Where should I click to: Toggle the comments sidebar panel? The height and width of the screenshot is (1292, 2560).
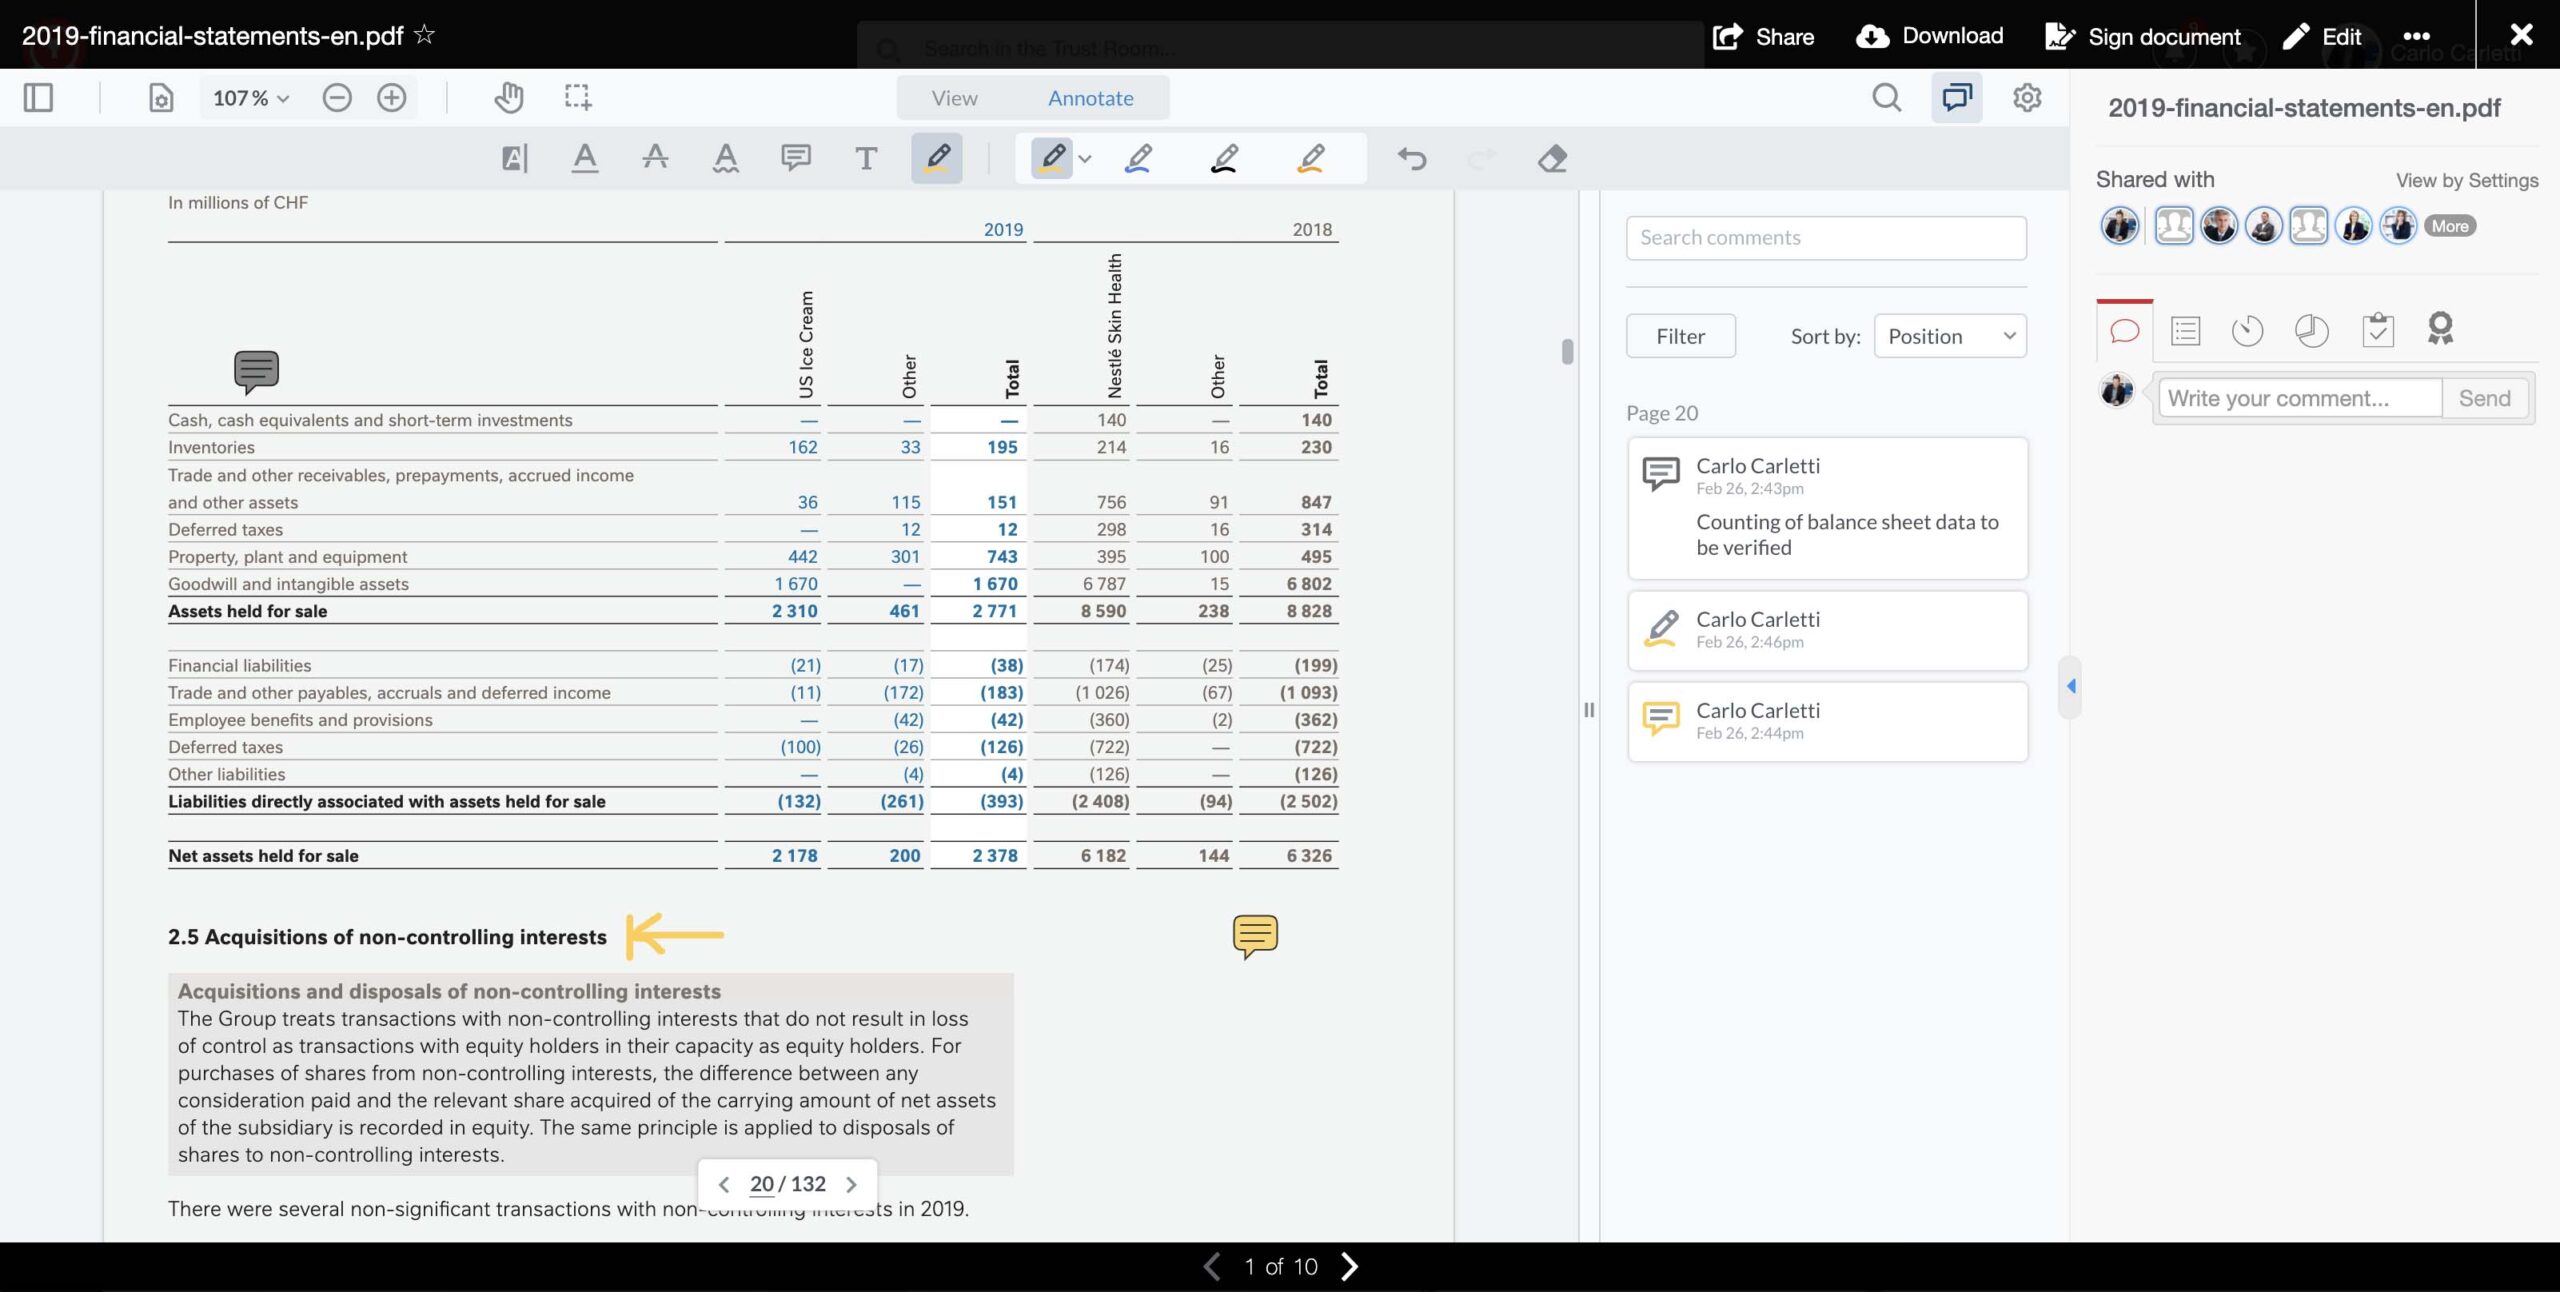coord(1956,97)
